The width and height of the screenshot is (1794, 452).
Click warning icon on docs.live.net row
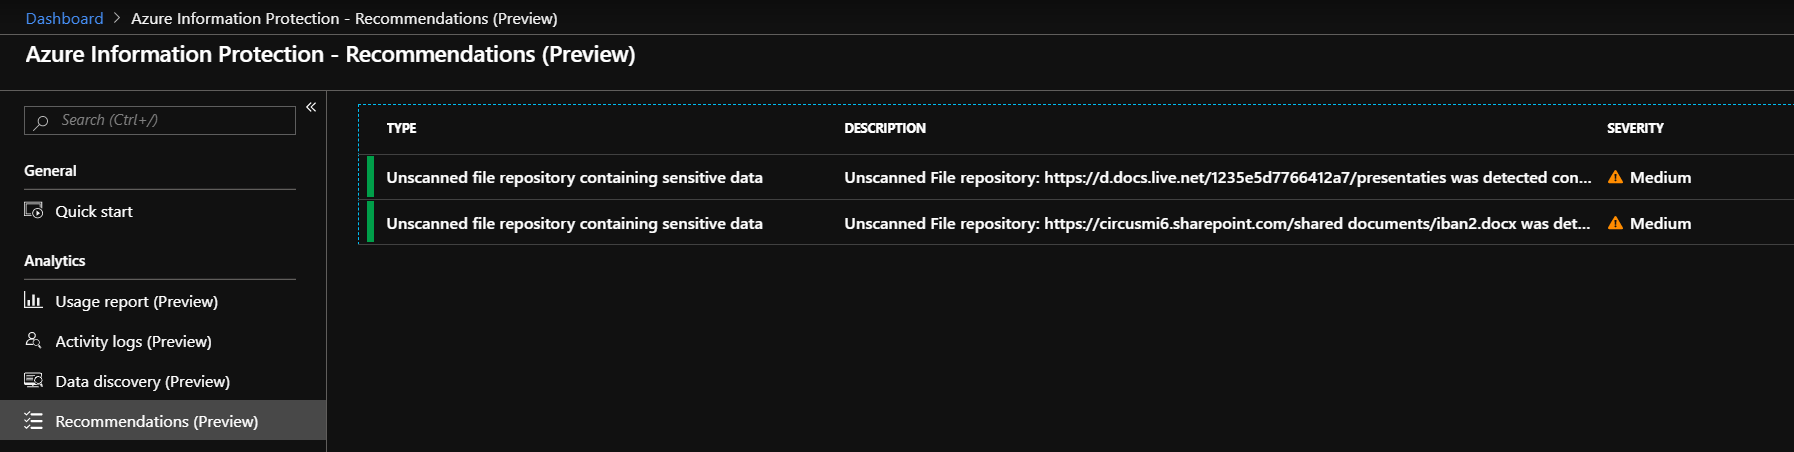pyautogui.click(x=1615, y=177)
